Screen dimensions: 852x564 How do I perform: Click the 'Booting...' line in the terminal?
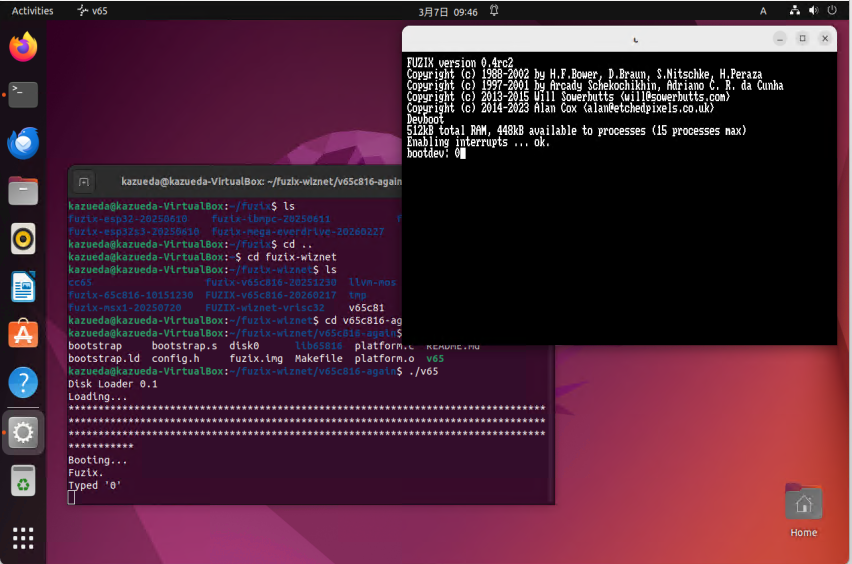coord(98,460)
